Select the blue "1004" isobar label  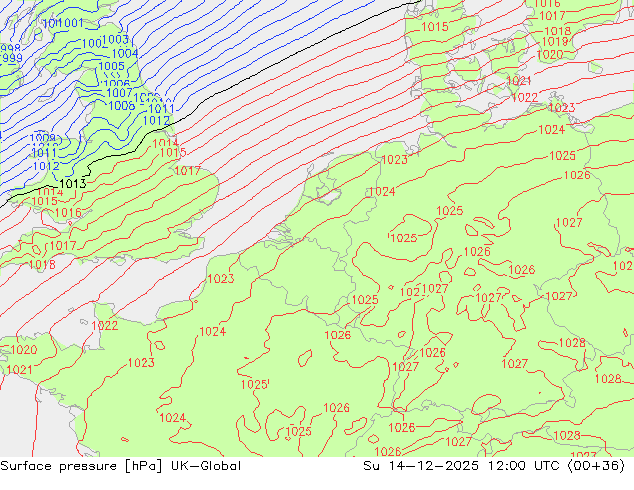point(125,53)
